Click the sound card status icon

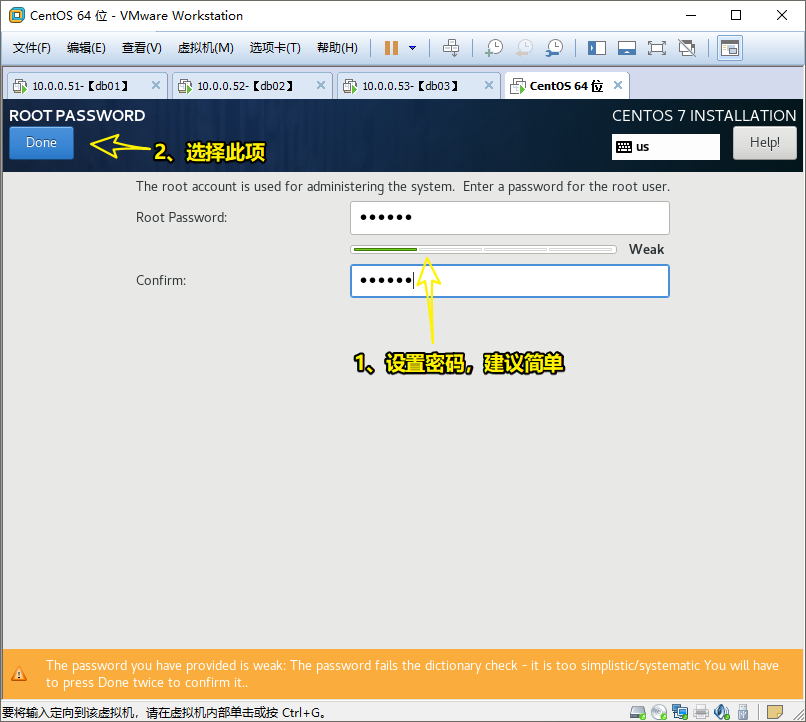pos(722,712)
